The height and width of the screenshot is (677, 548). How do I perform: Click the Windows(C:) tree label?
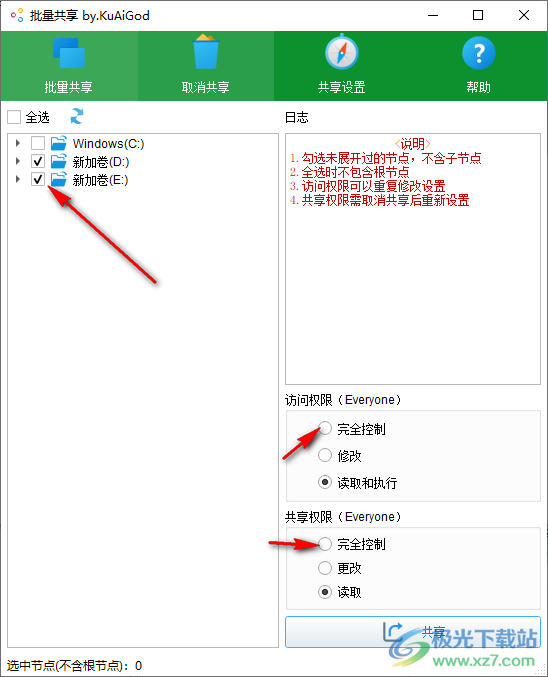[108, 143]
